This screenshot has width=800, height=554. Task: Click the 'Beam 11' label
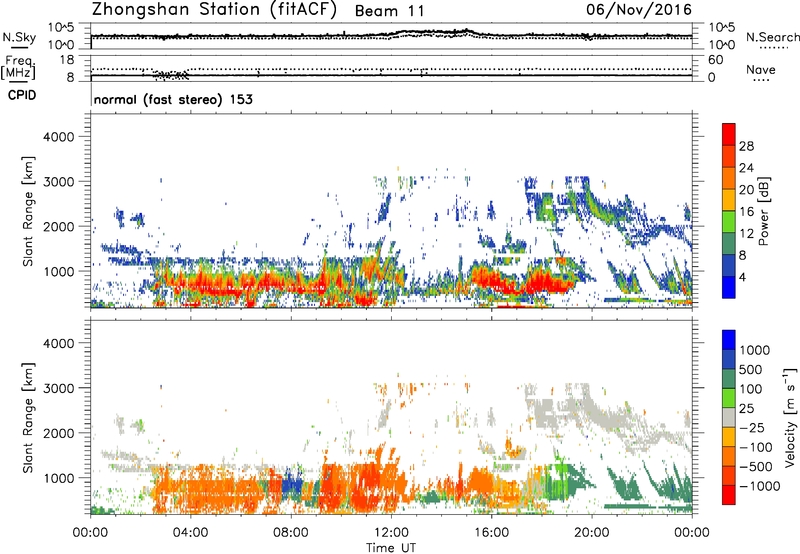390,11
